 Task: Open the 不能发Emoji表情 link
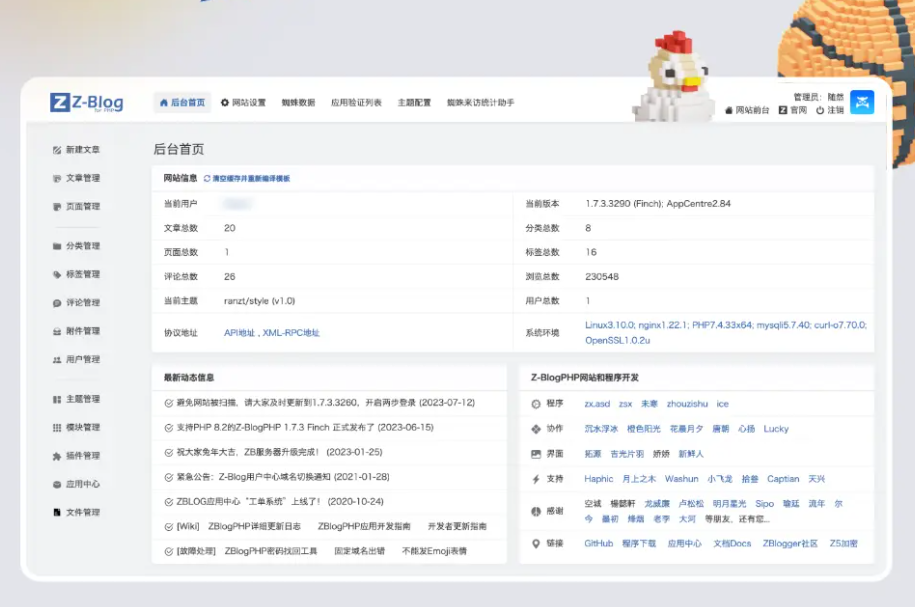pyautogui.click(x=434, y=551)
